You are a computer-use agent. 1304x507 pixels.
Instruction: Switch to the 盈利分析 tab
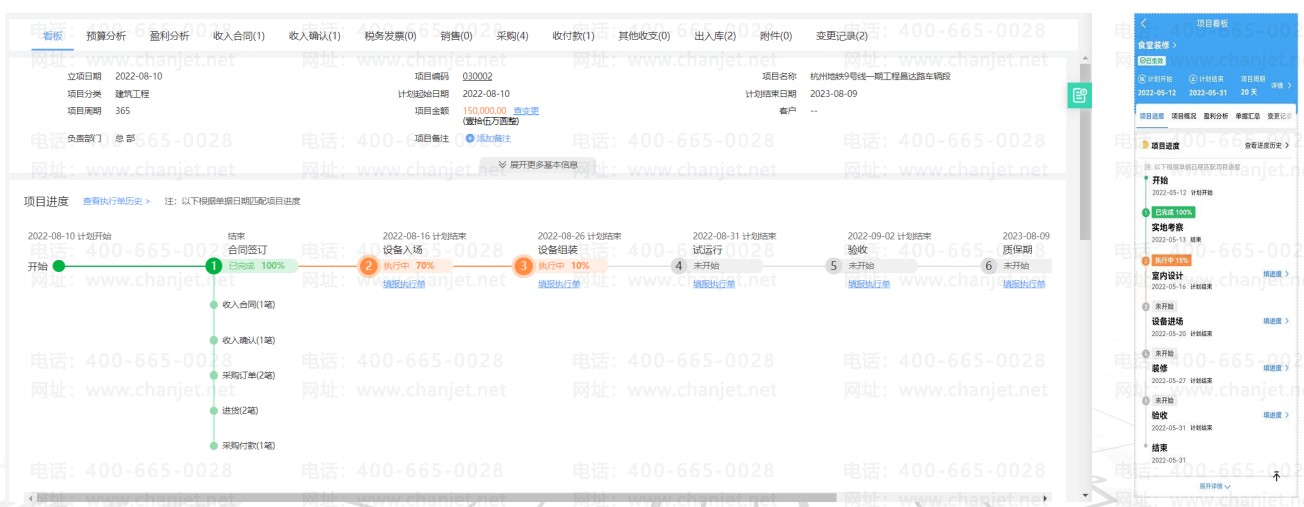[169, 35]
